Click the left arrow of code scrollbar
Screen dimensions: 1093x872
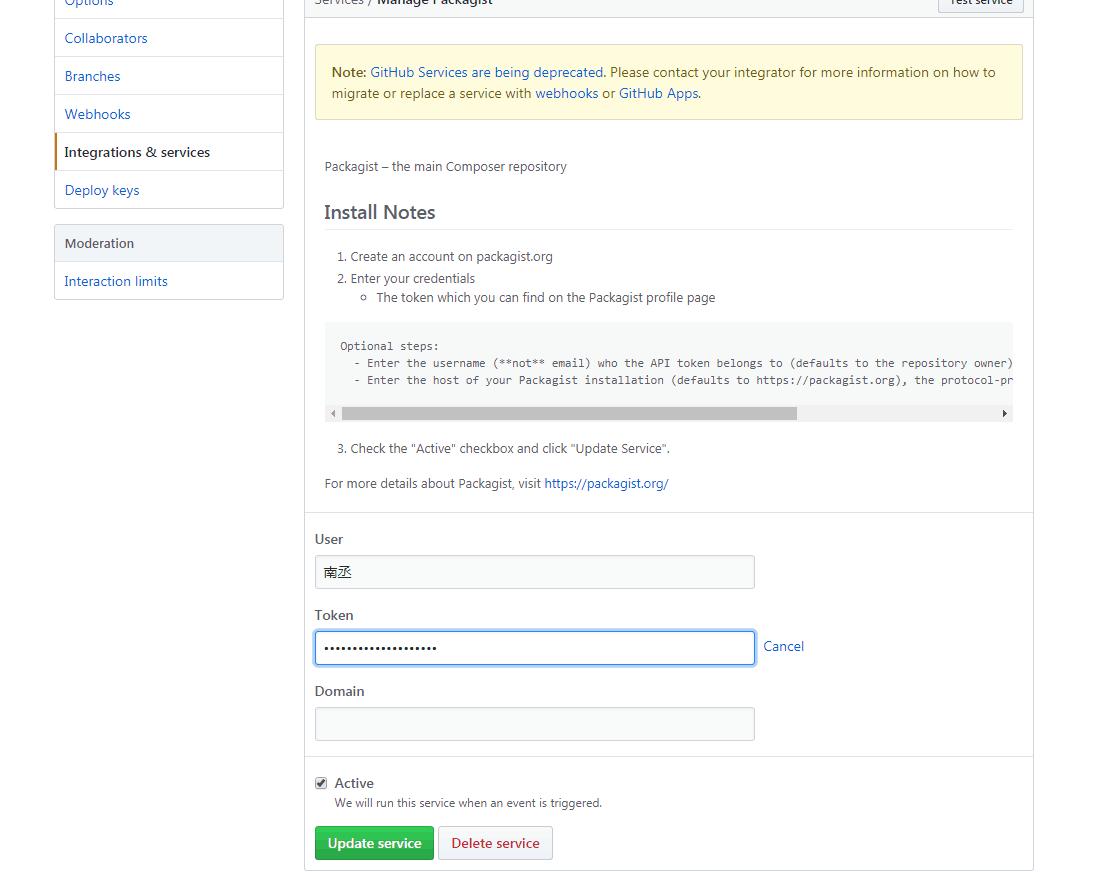coord(333,413)
